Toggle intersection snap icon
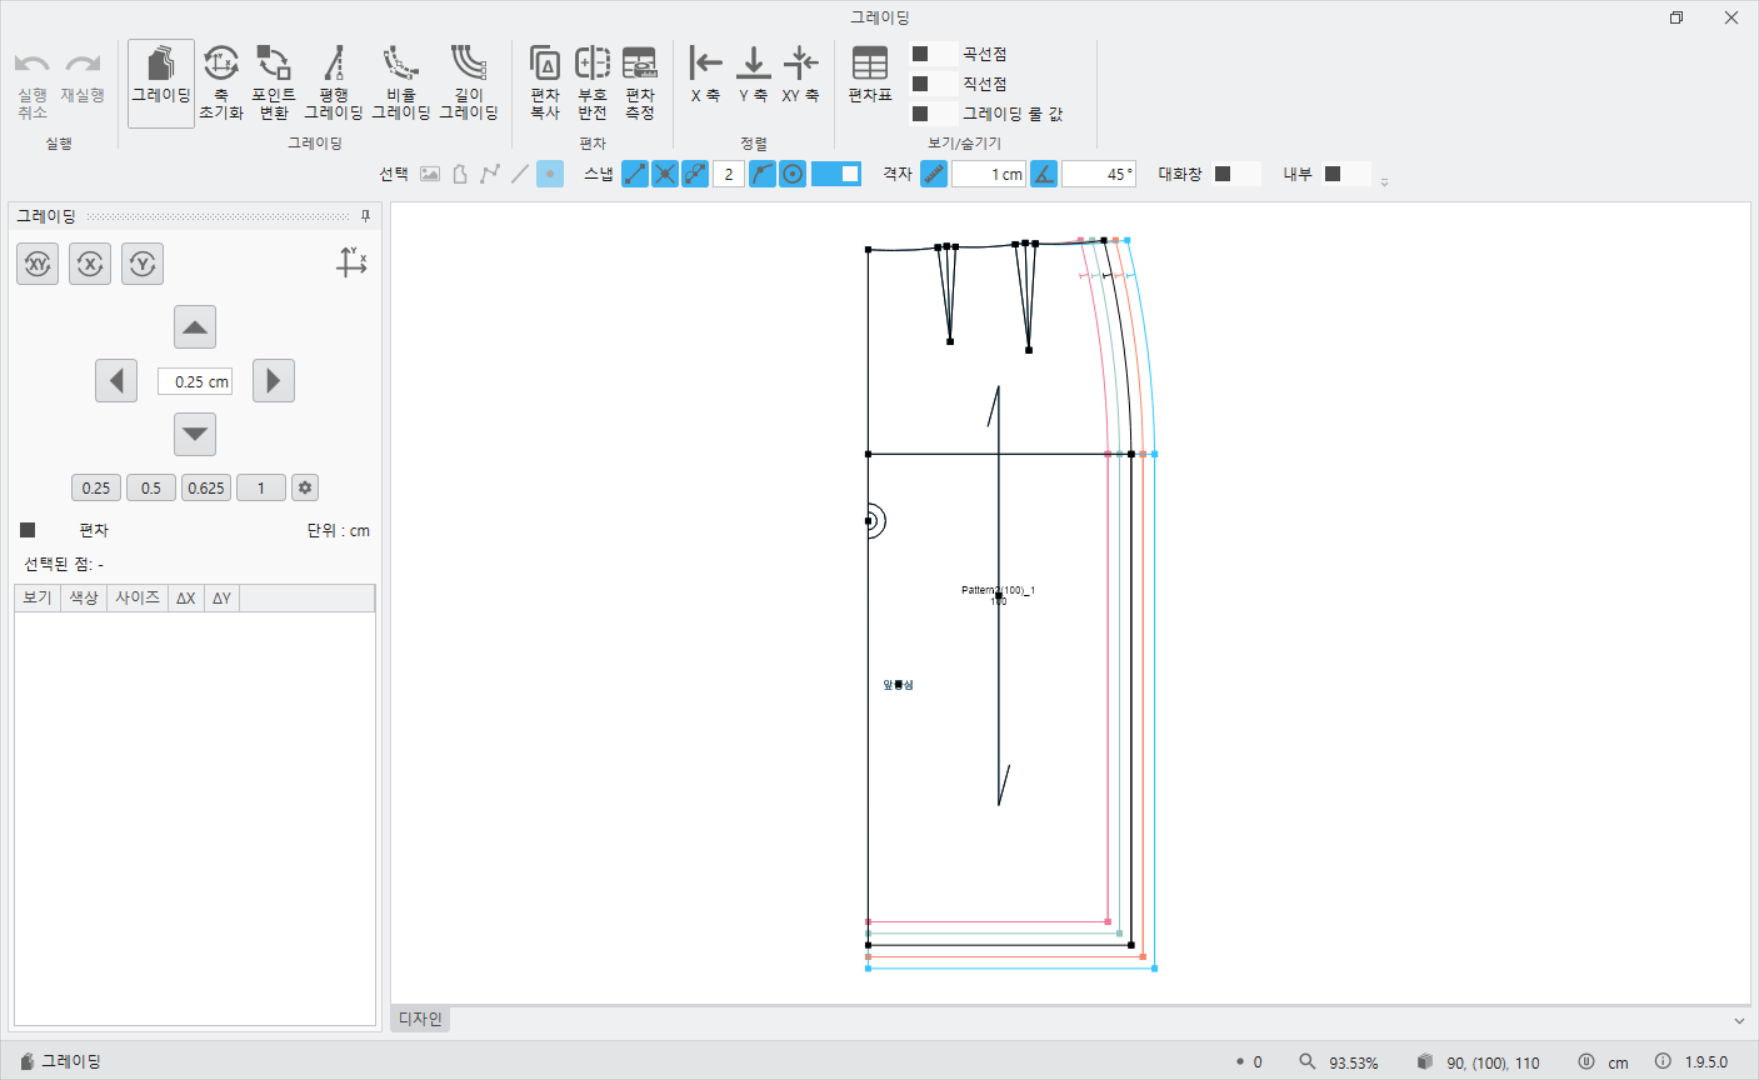 tap(665, 174)
